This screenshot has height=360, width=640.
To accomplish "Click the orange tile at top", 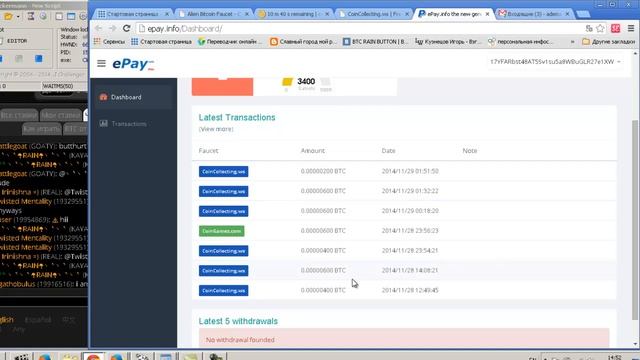I will click(x=222, y=87).
